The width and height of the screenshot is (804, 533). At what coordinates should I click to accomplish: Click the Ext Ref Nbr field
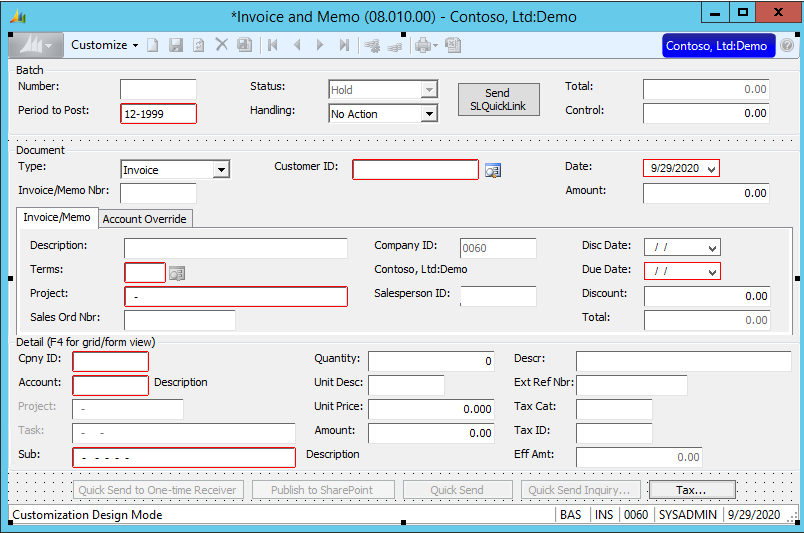click(x=632, y=385)
